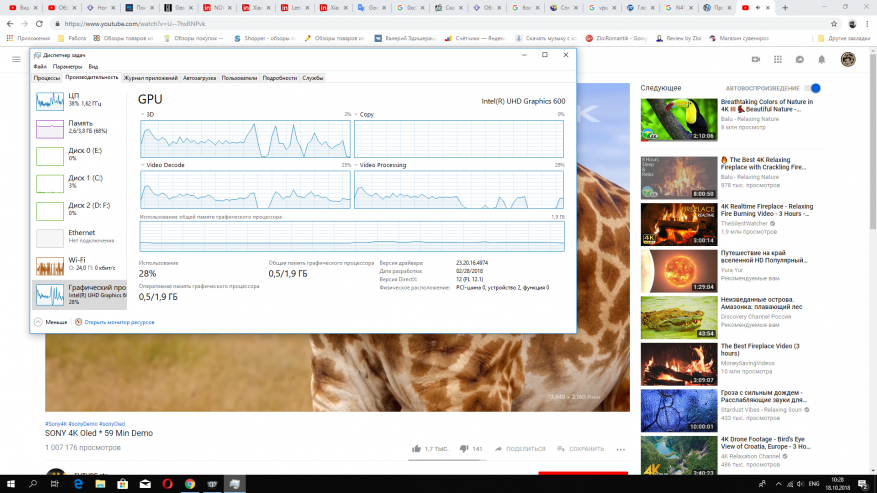Screen dimensions: 877x493
Task: Expand the Video Processing graph dropdown
Action: 356,165
